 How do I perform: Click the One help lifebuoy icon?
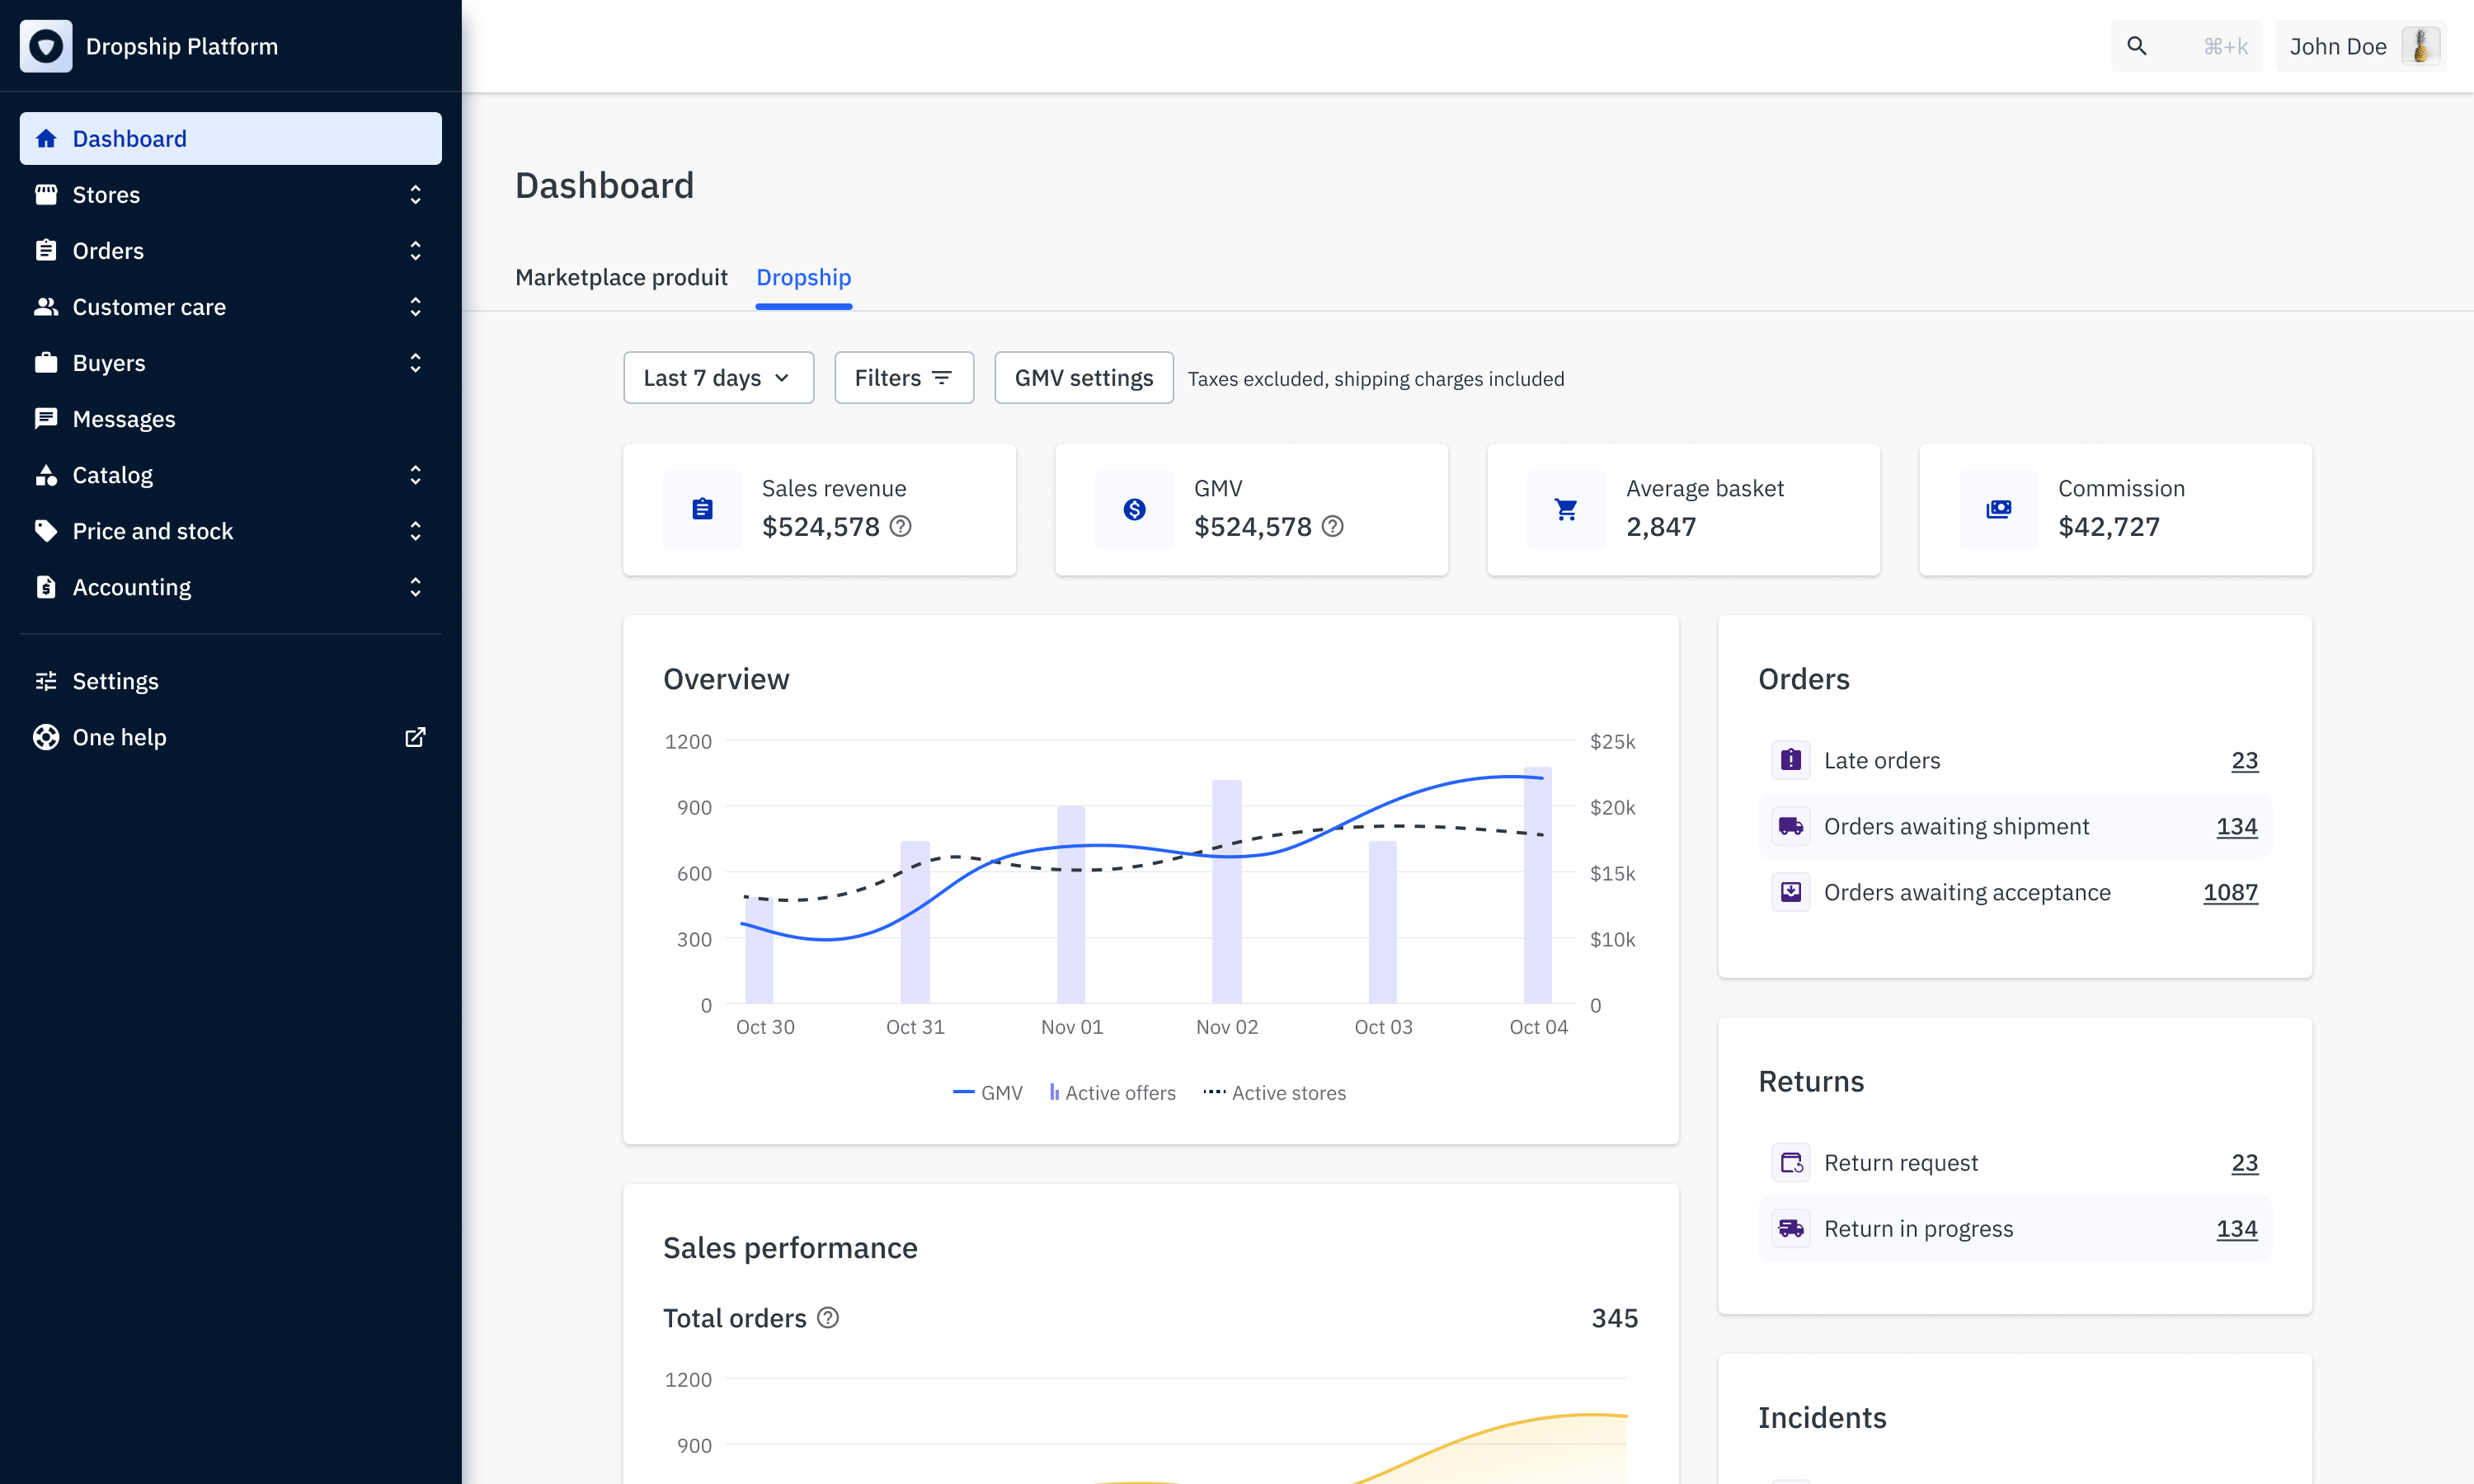pos(46,736)
